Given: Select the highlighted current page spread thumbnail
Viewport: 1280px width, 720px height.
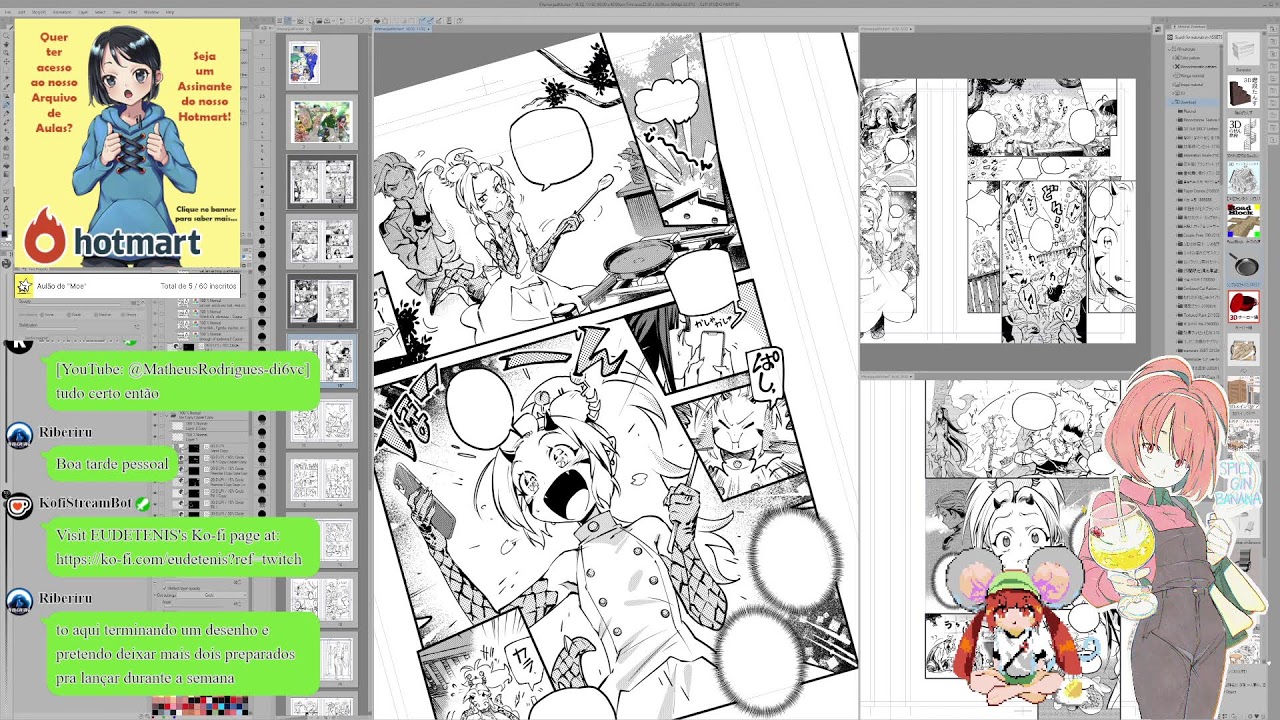Looking at the screenshot, I should click(x=321, y=360).
